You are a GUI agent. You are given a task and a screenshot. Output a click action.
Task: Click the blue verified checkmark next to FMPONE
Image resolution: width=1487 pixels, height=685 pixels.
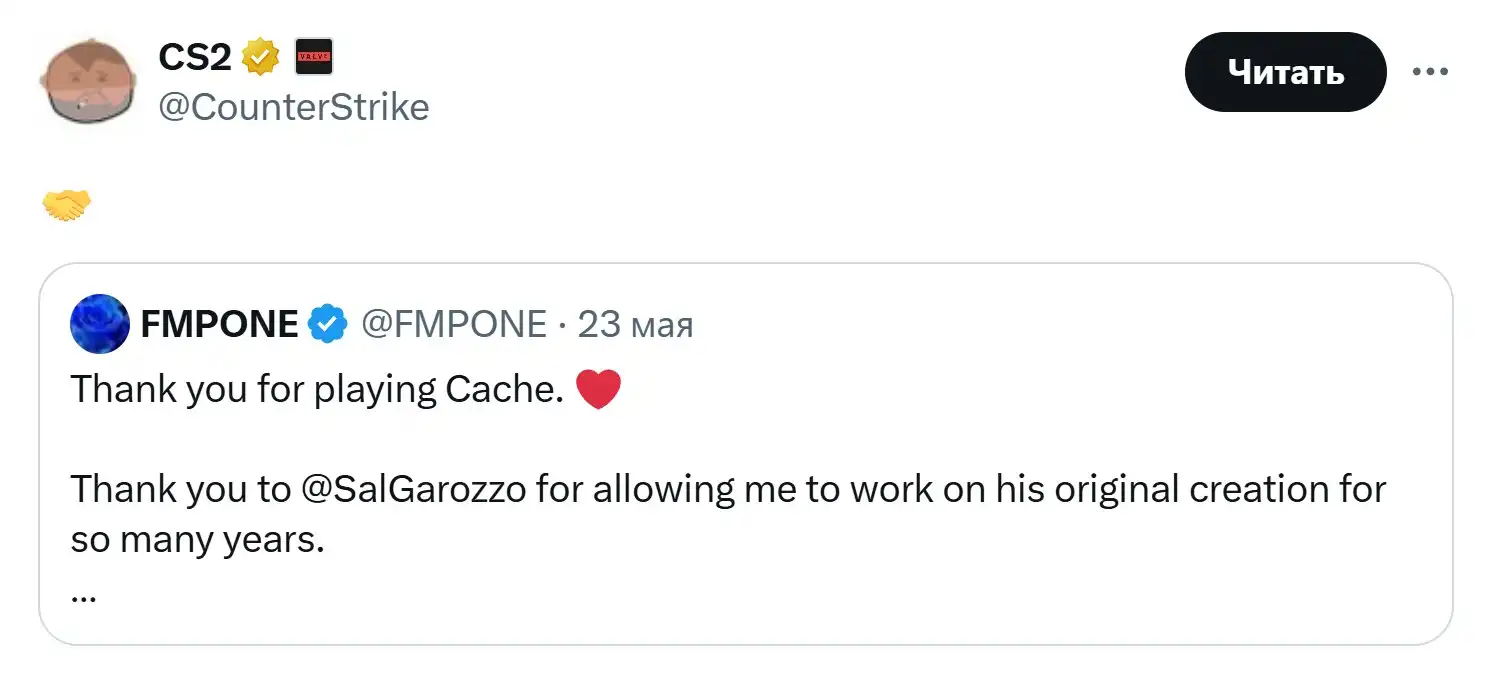tap(326, 322)
